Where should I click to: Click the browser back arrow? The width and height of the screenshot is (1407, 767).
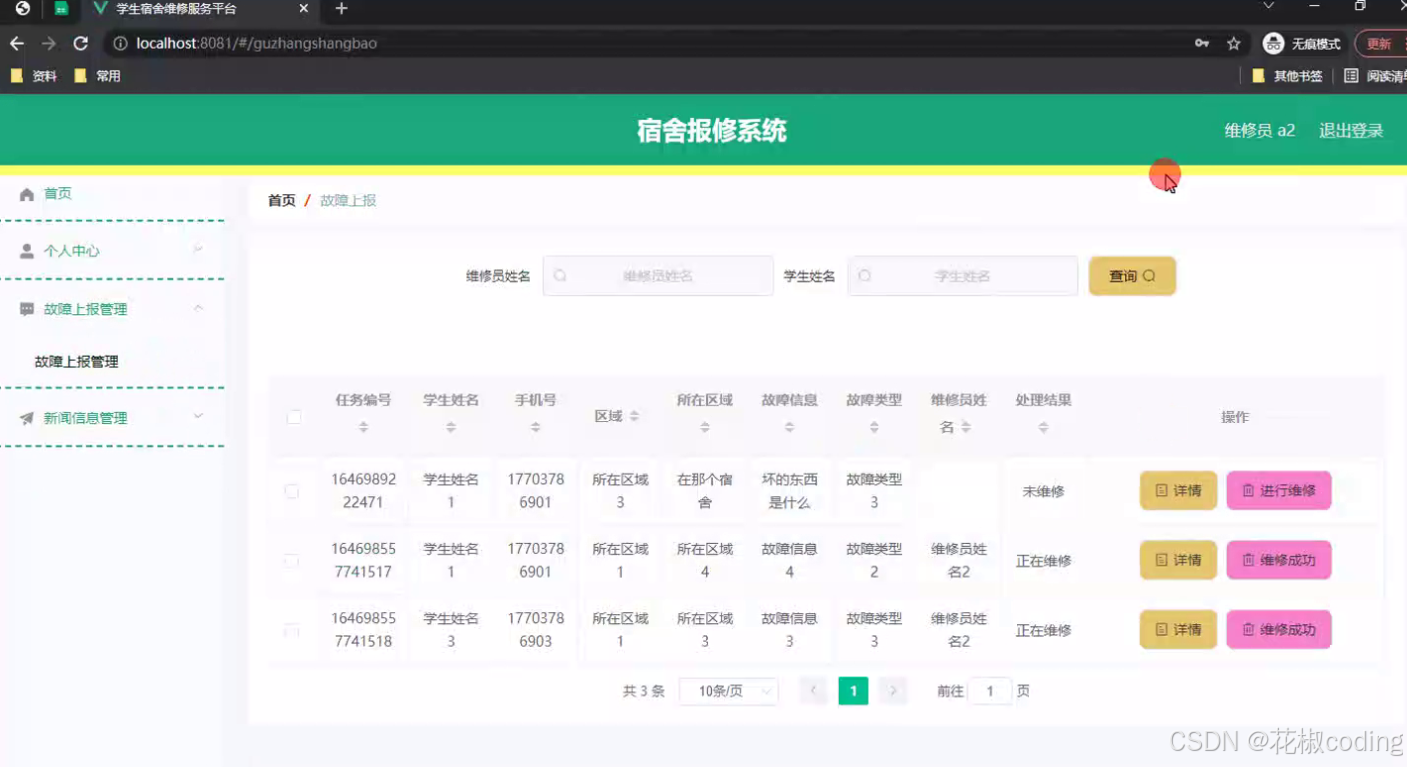click(17, 44)
